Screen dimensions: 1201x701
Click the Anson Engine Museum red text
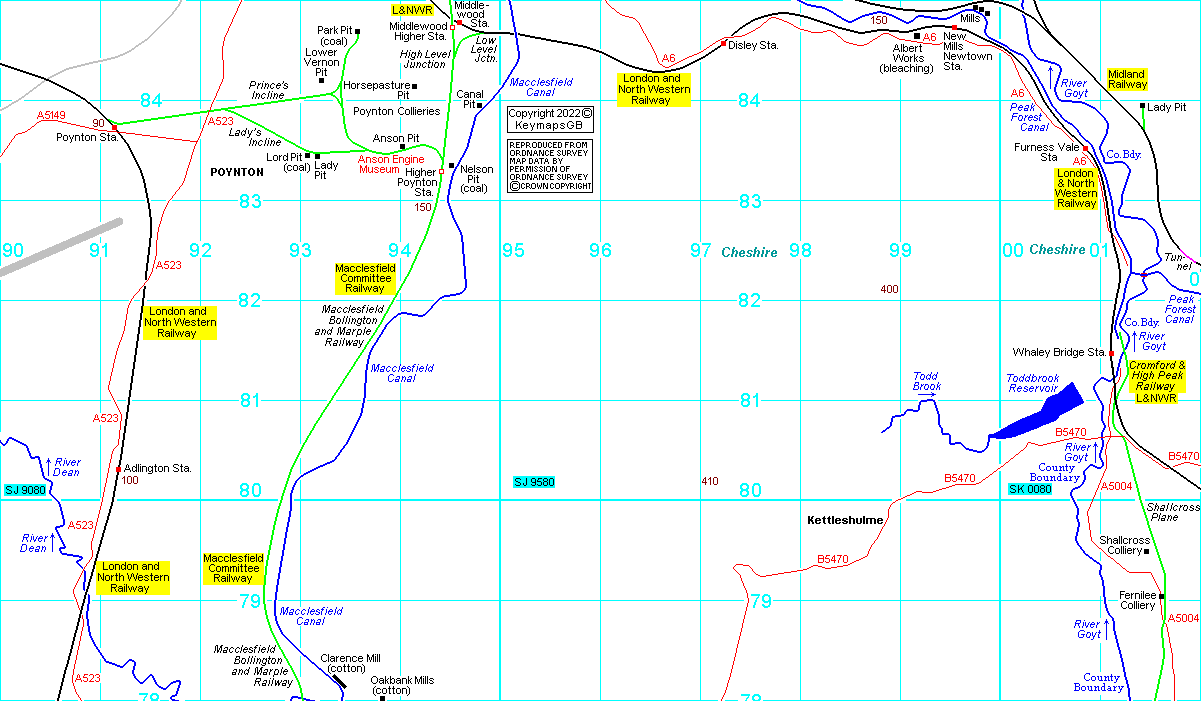click(x=391, y=165)
